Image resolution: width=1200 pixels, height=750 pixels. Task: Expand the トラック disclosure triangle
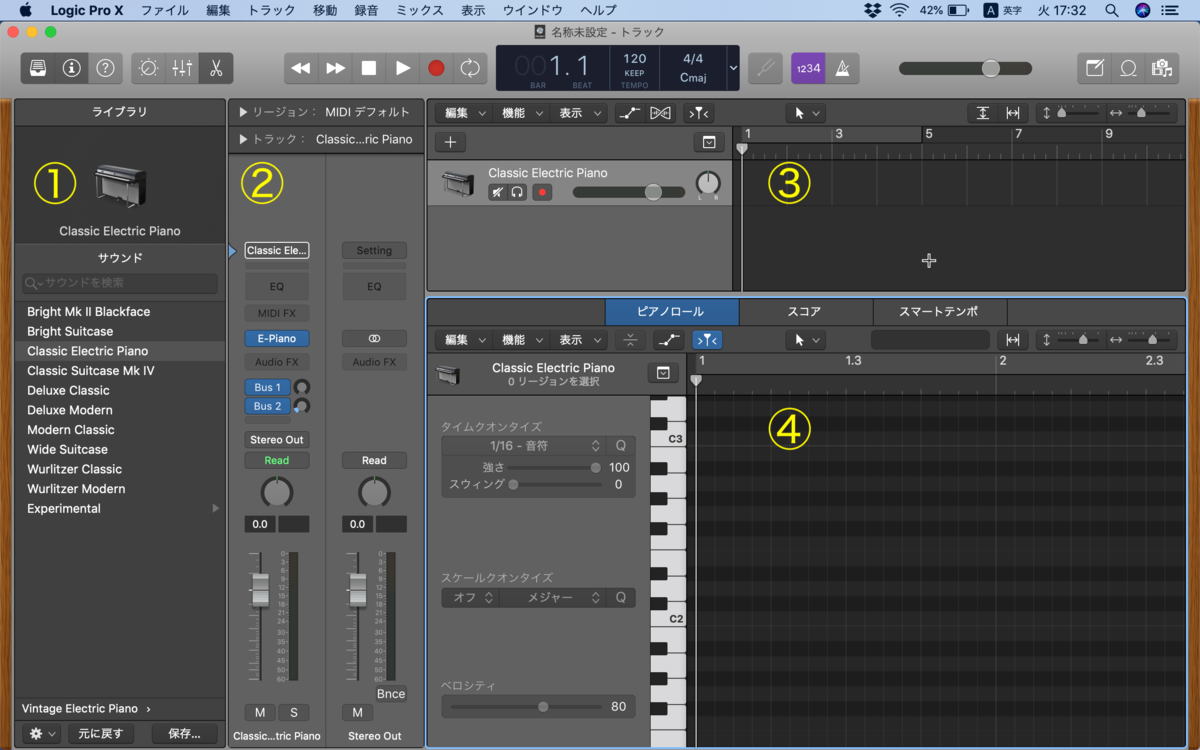[245, 139]
